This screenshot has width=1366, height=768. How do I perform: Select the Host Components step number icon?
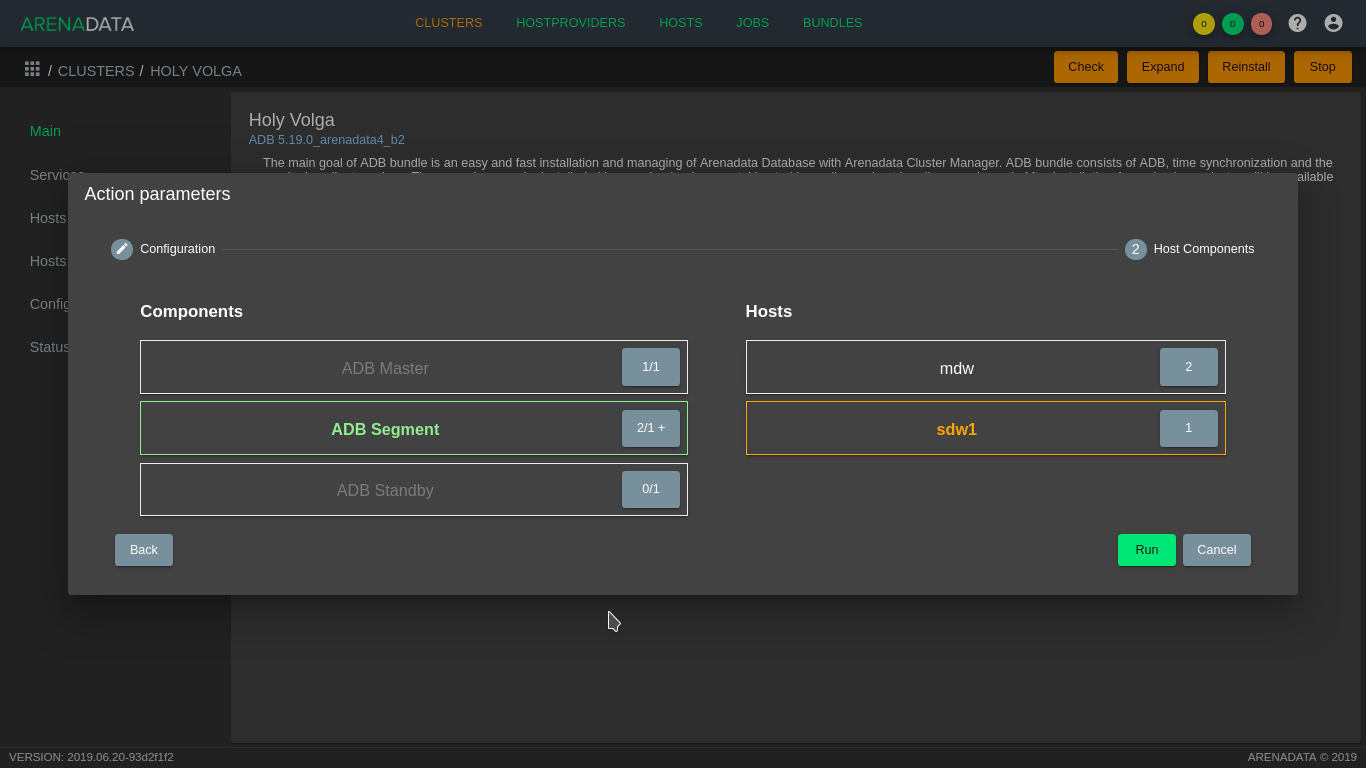[1135, 249]
